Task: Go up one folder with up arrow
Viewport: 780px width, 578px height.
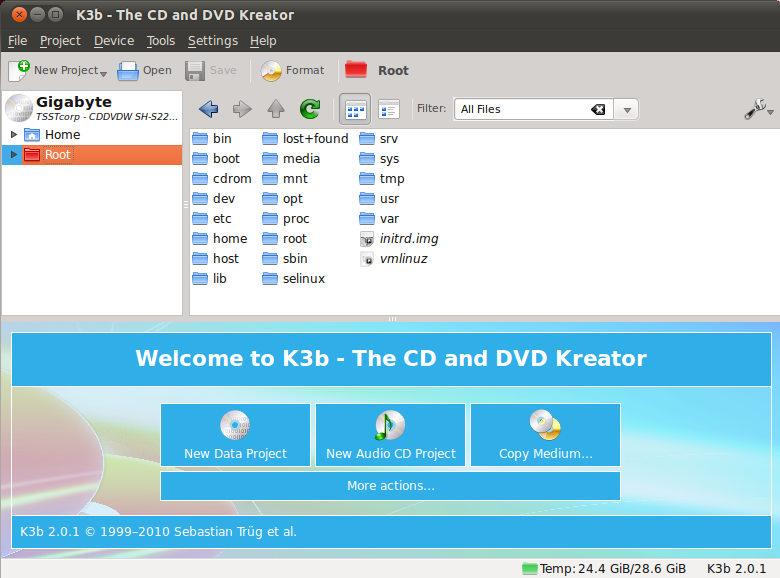Action: pyautogui.click(x=276, y=108)
